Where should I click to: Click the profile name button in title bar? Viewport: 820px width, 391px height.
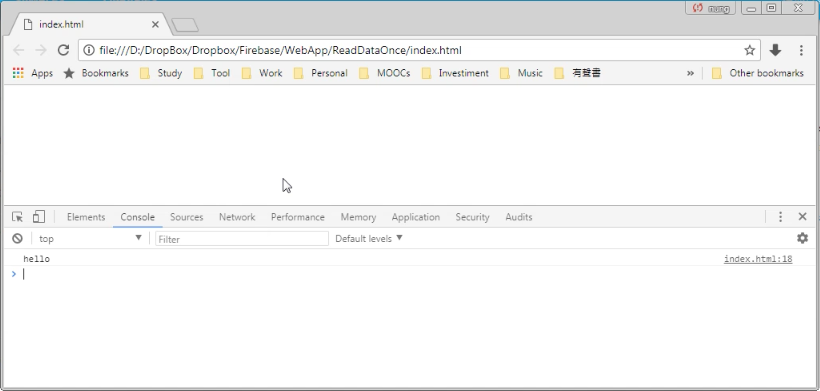coord(712,8)
